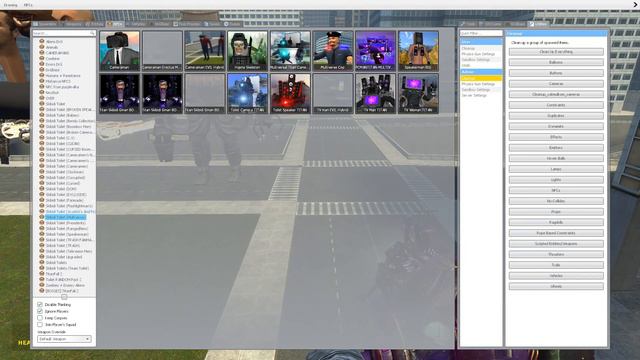Spawn the Multiversal Titan Cameraman thumbnail
This screenshot has width=640, height=360.
pos(290,51)
